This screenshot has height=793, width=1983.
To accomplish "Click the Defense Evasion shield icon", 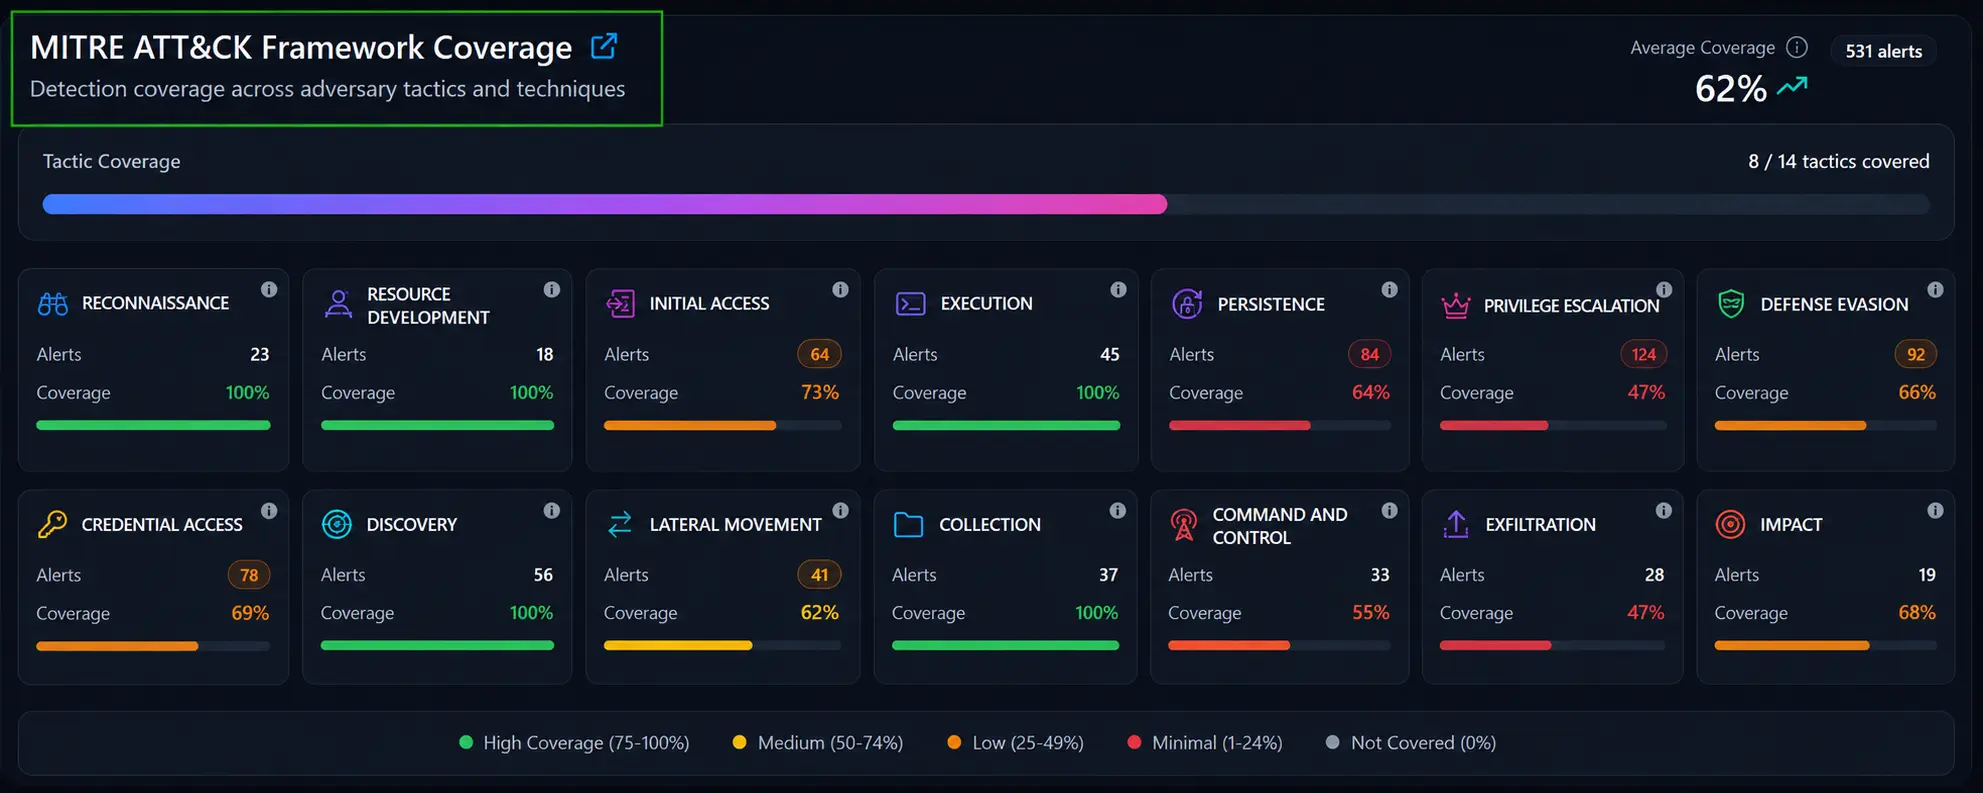I will 1731,304.
